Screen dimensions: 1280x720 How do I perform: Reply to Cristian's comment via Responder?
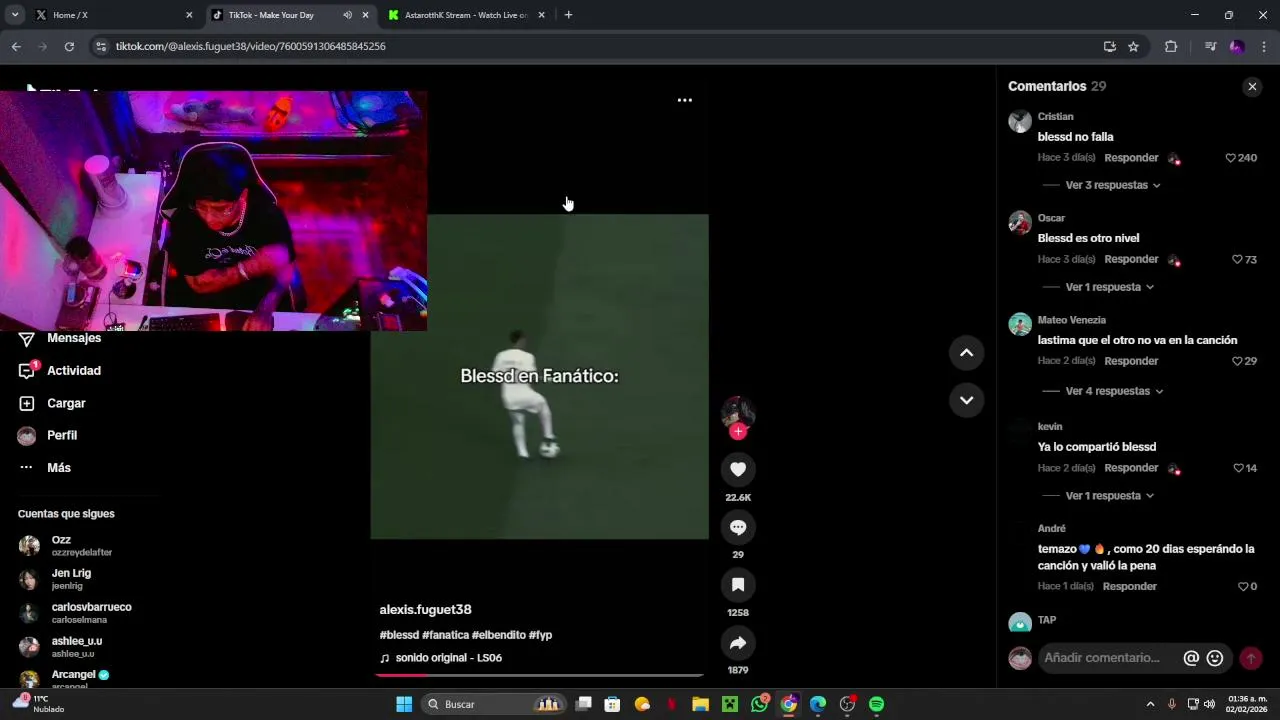point(1131,158)
